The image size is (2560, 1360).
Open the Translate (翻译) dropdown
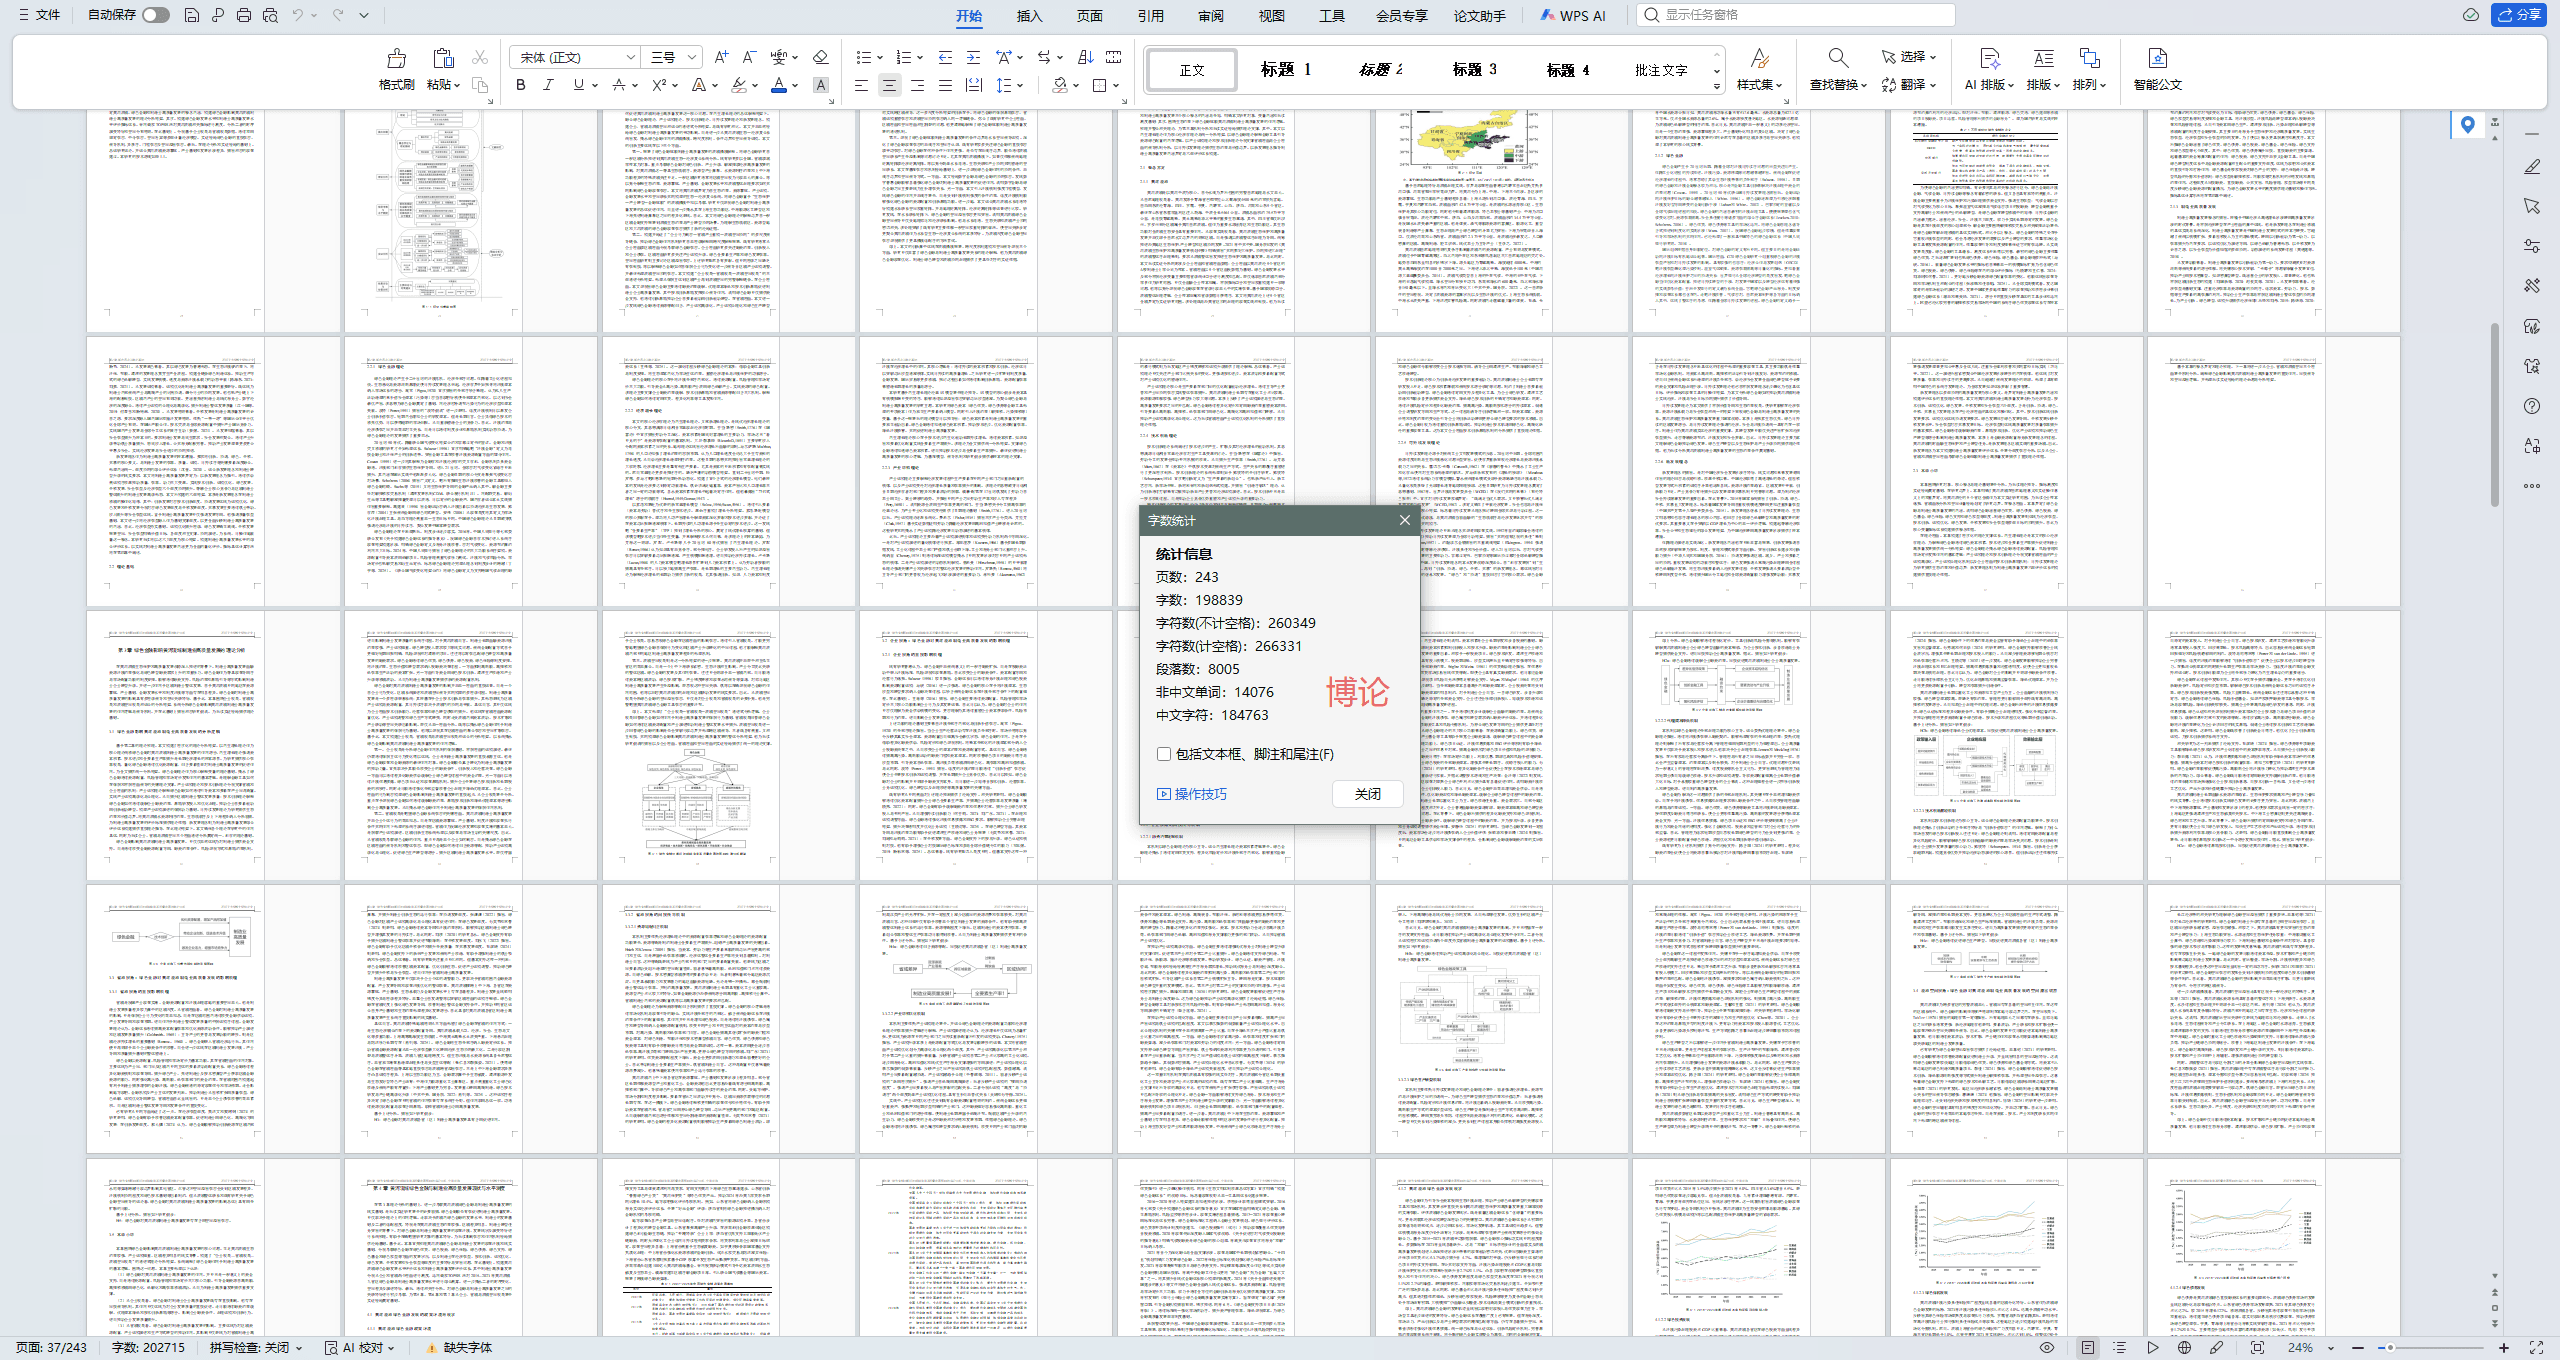pyautogui.click(x=1909, y=85)
